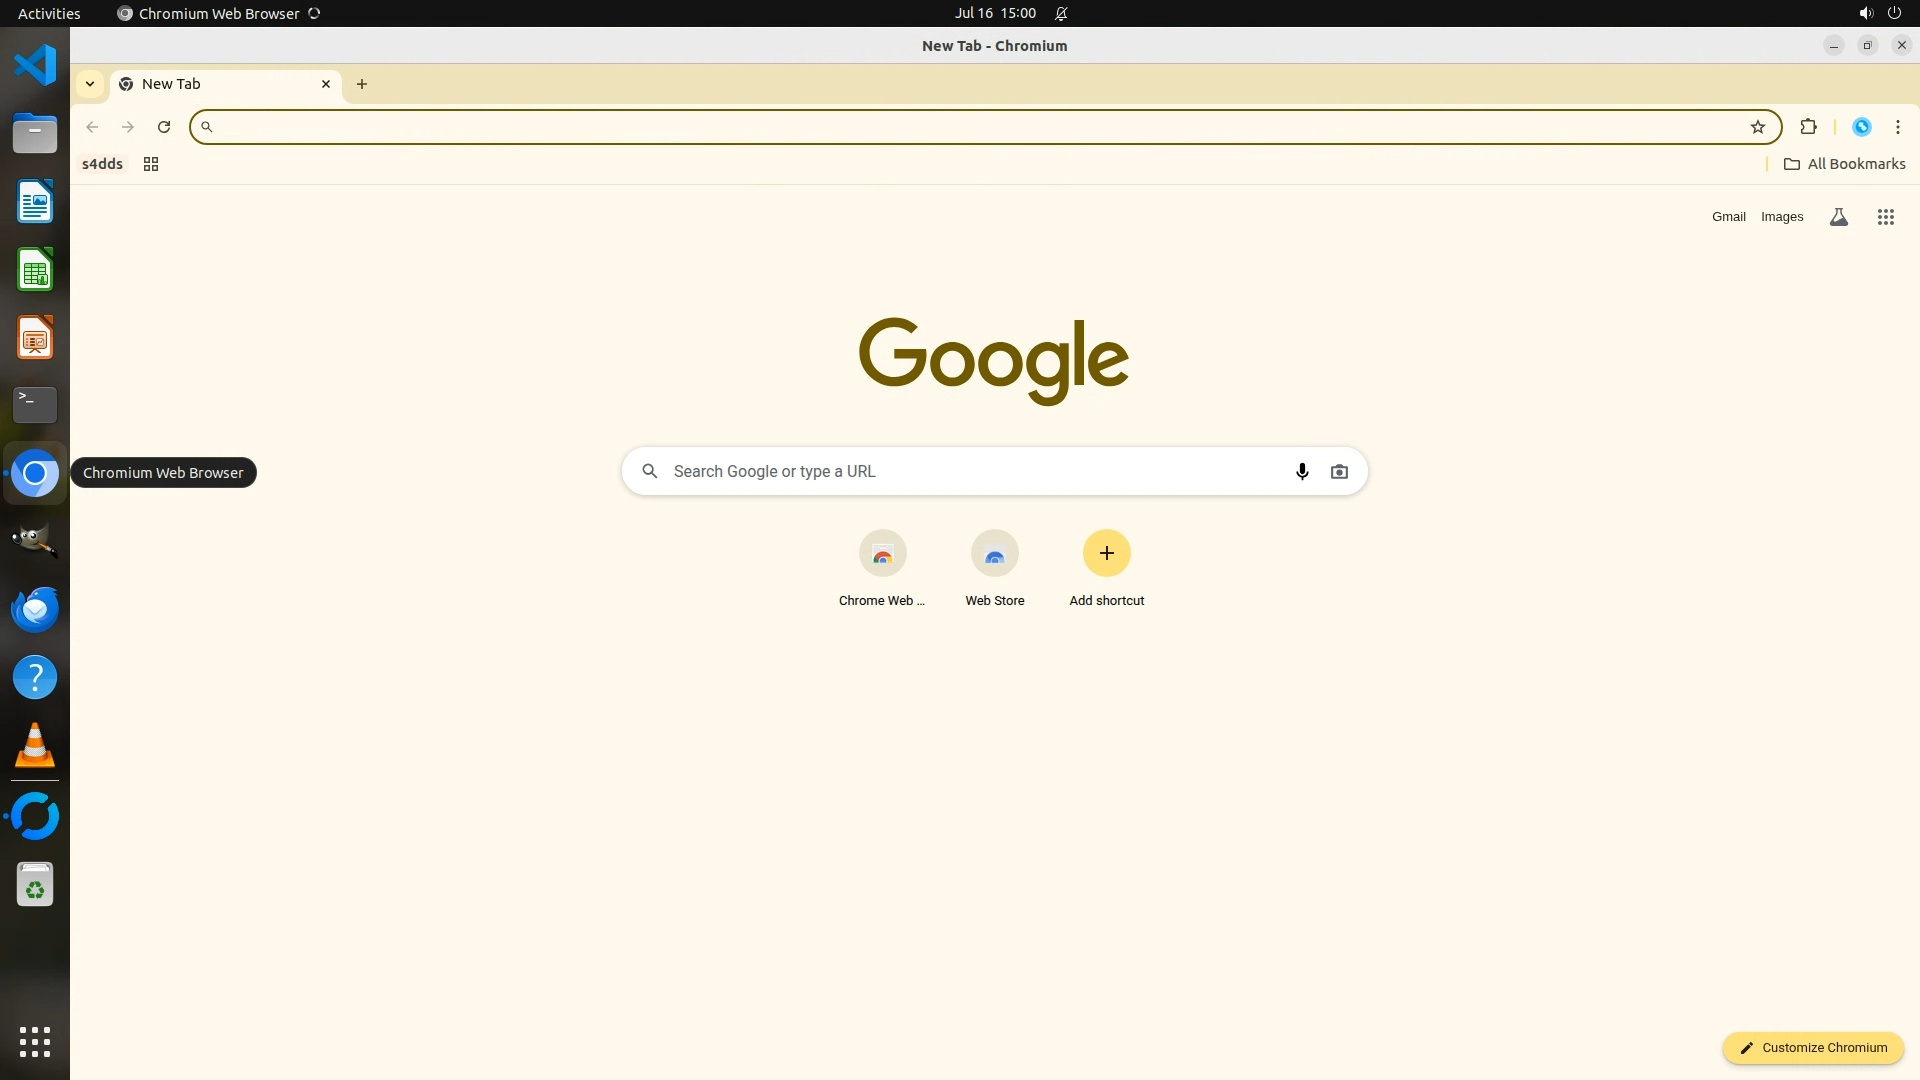The width and height of the screenshot is (1920, 1080).
Task: Expand the tab search dropdown arrow
Action: 90,84
